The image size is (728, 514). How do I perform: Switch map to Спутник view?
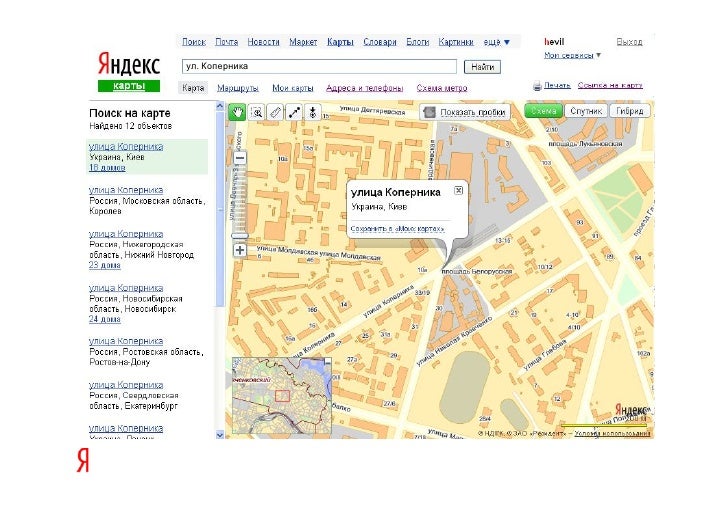click(586, 111)
